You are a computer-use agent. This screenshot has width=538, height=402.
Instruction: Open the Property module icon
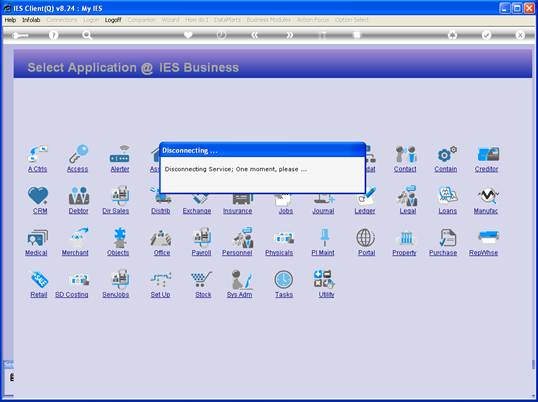point(406,238)
